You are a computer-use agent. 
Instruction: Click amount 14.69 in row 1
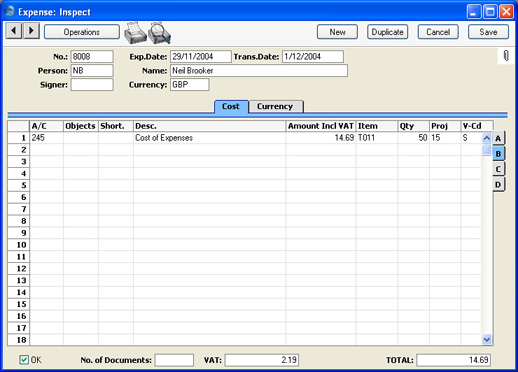pos(321,138)
